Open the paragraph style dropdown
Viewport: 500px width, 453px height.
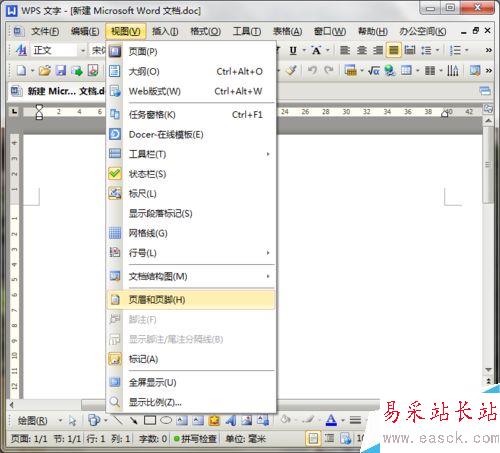point(83,51)
